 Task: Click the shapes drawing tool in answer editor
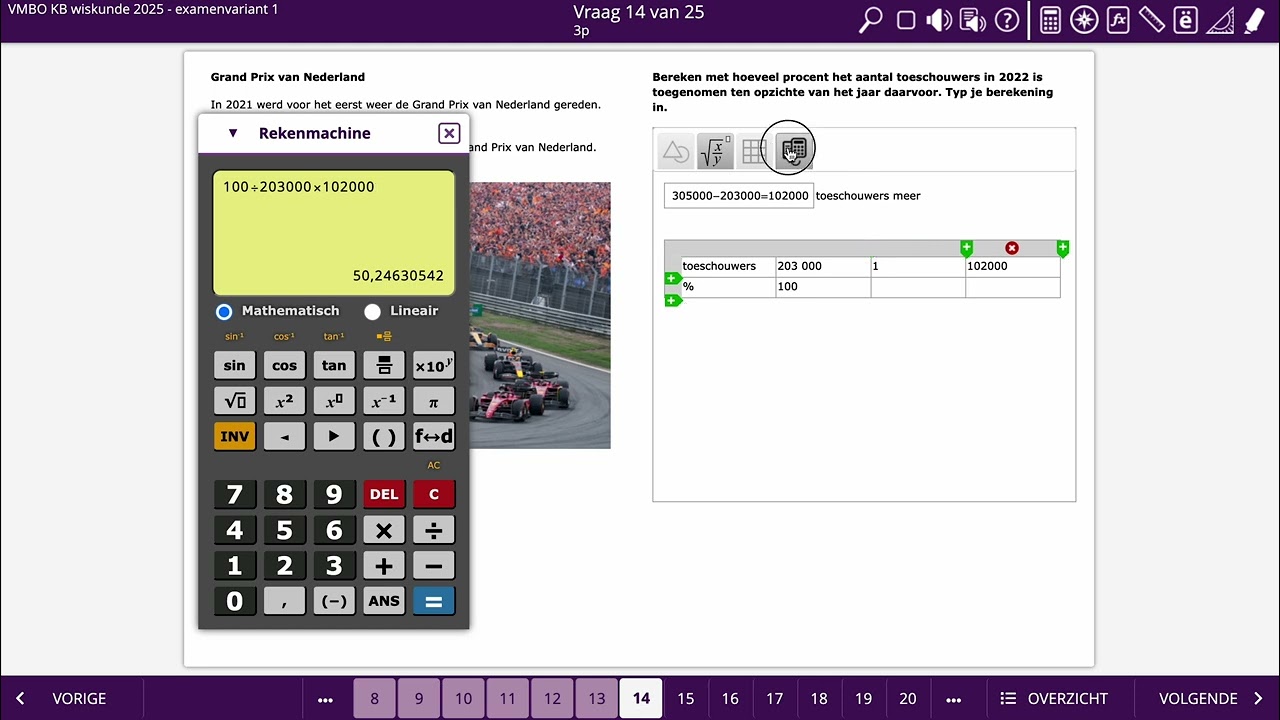pos(676,152)
